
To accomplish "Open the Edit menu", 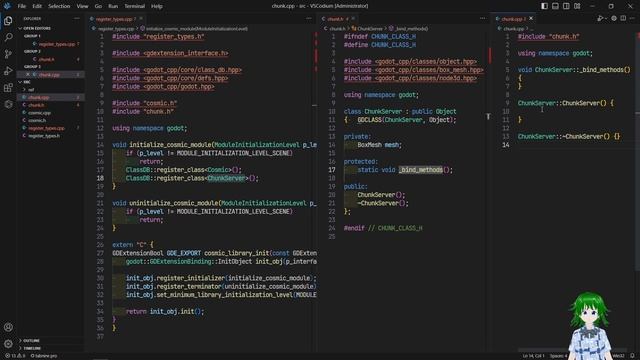I will 37,6.
